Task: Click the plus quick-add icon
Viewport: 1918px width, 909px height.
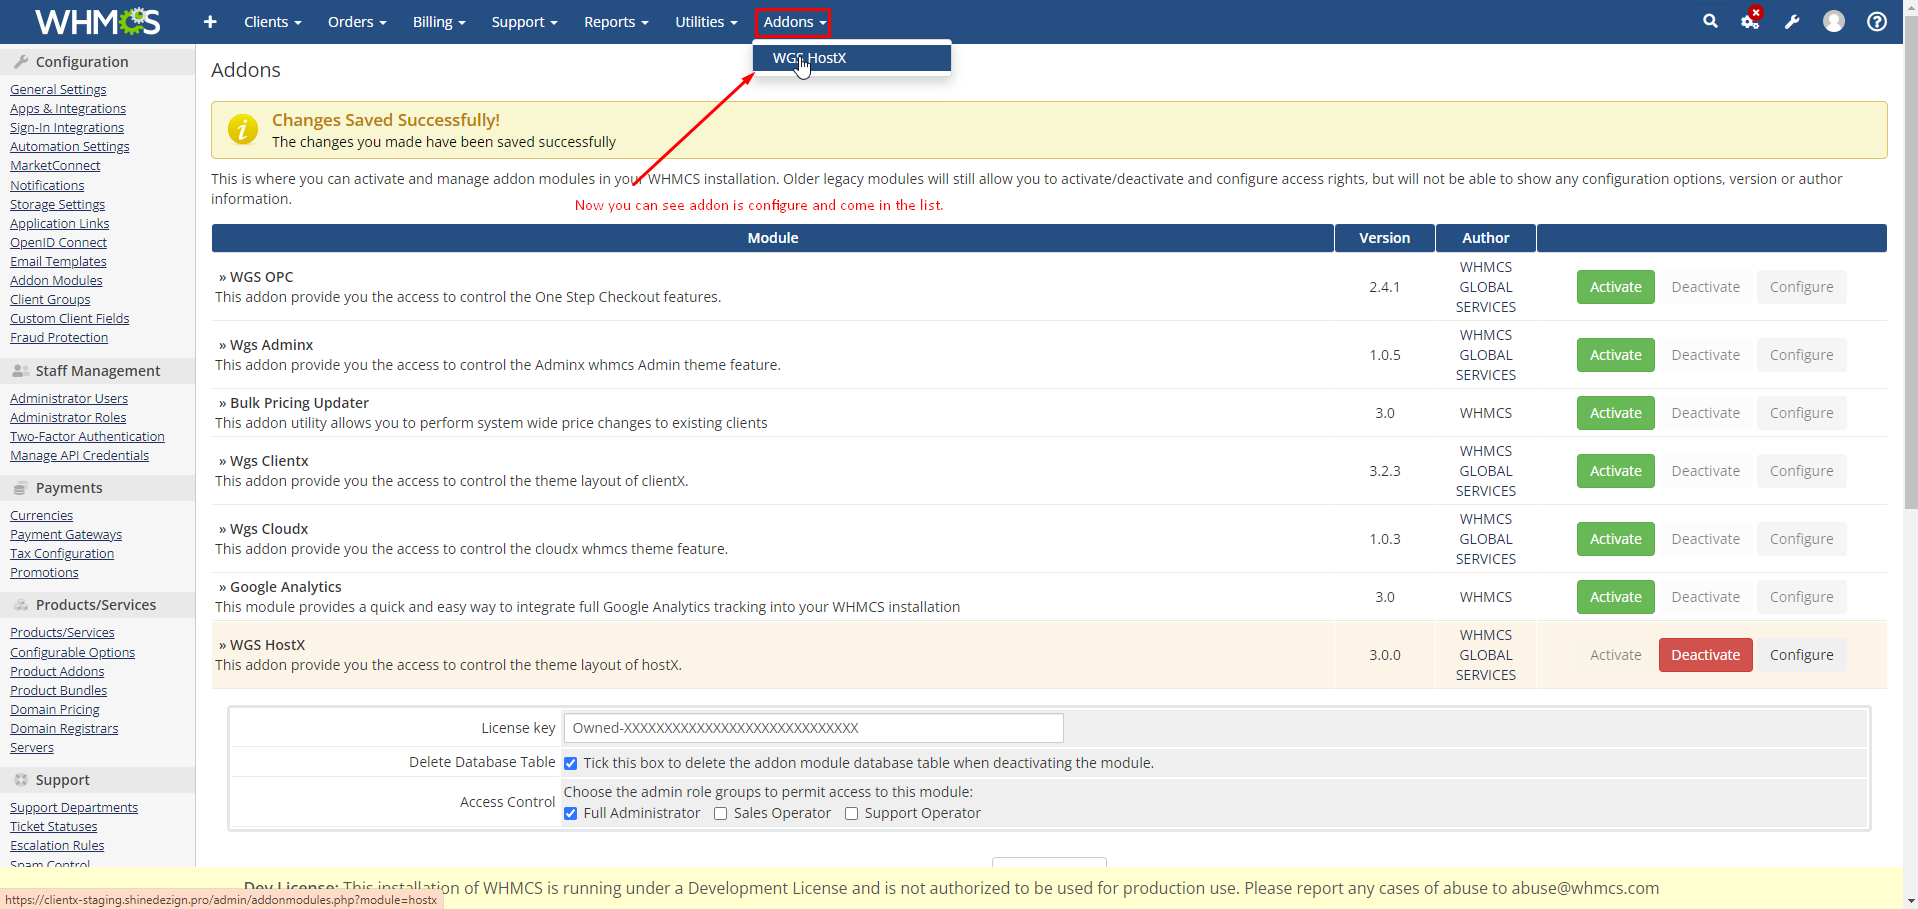Action: click(210, 22)
